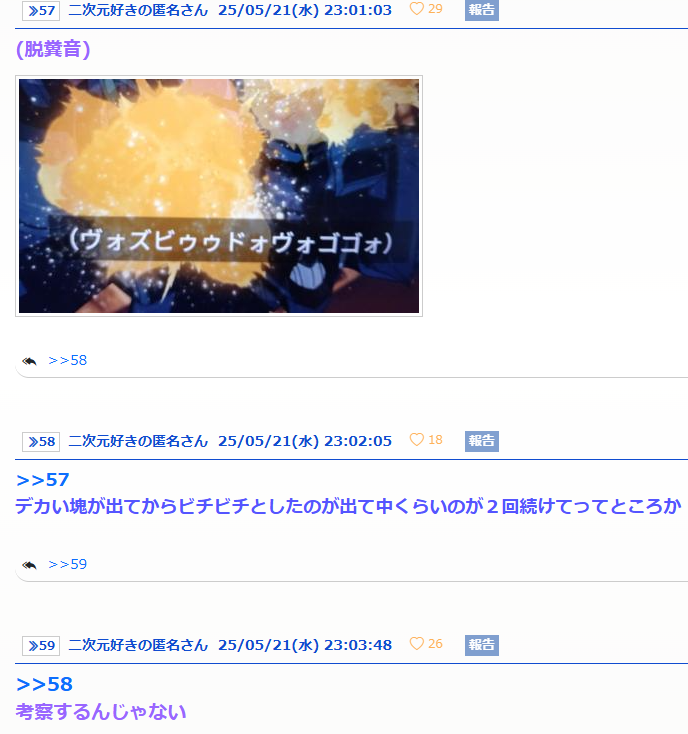Click the heart icon on post 57
Viewport: 688px width, 734px height.
pyautogui.click(x=417, y=9)
